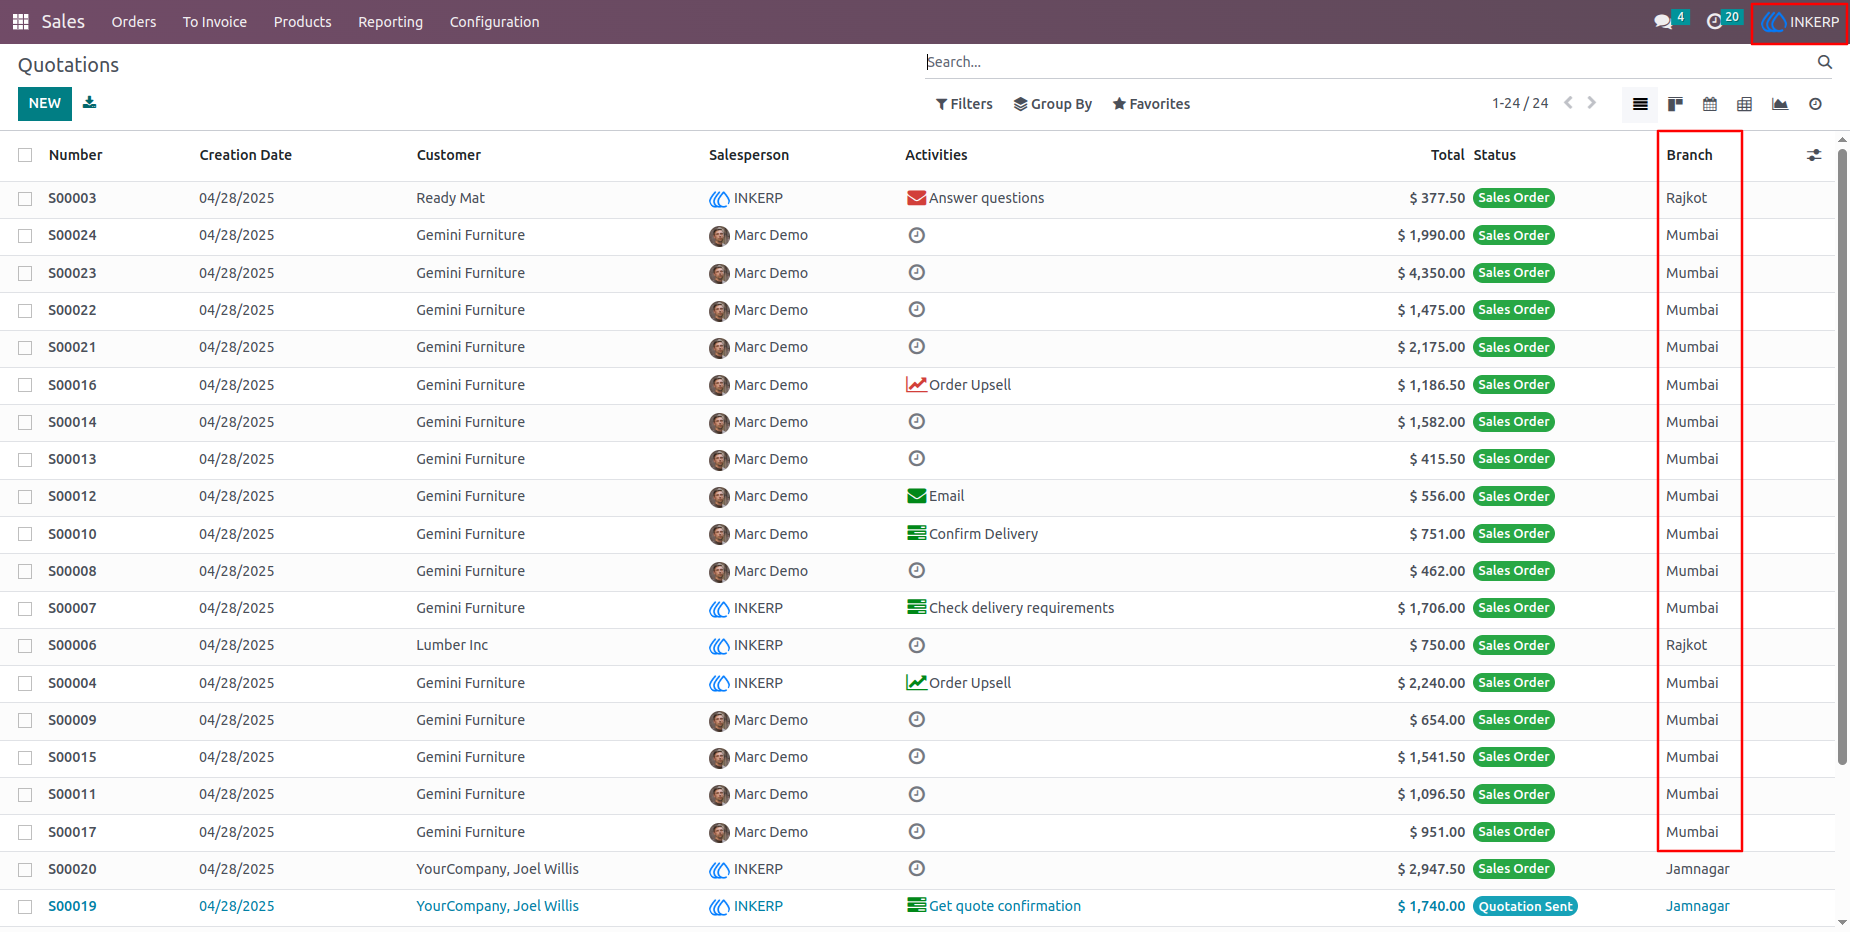The height and width of the screenshot is (932, 1850).
Task: Open the Email activity icon for S00012
Action: (x=916, y=496)
